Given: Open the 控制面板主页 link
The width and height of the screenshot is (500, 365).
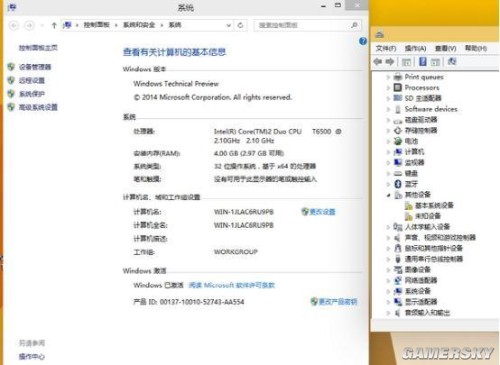Looking at the screenshot, I should point(38,48).
